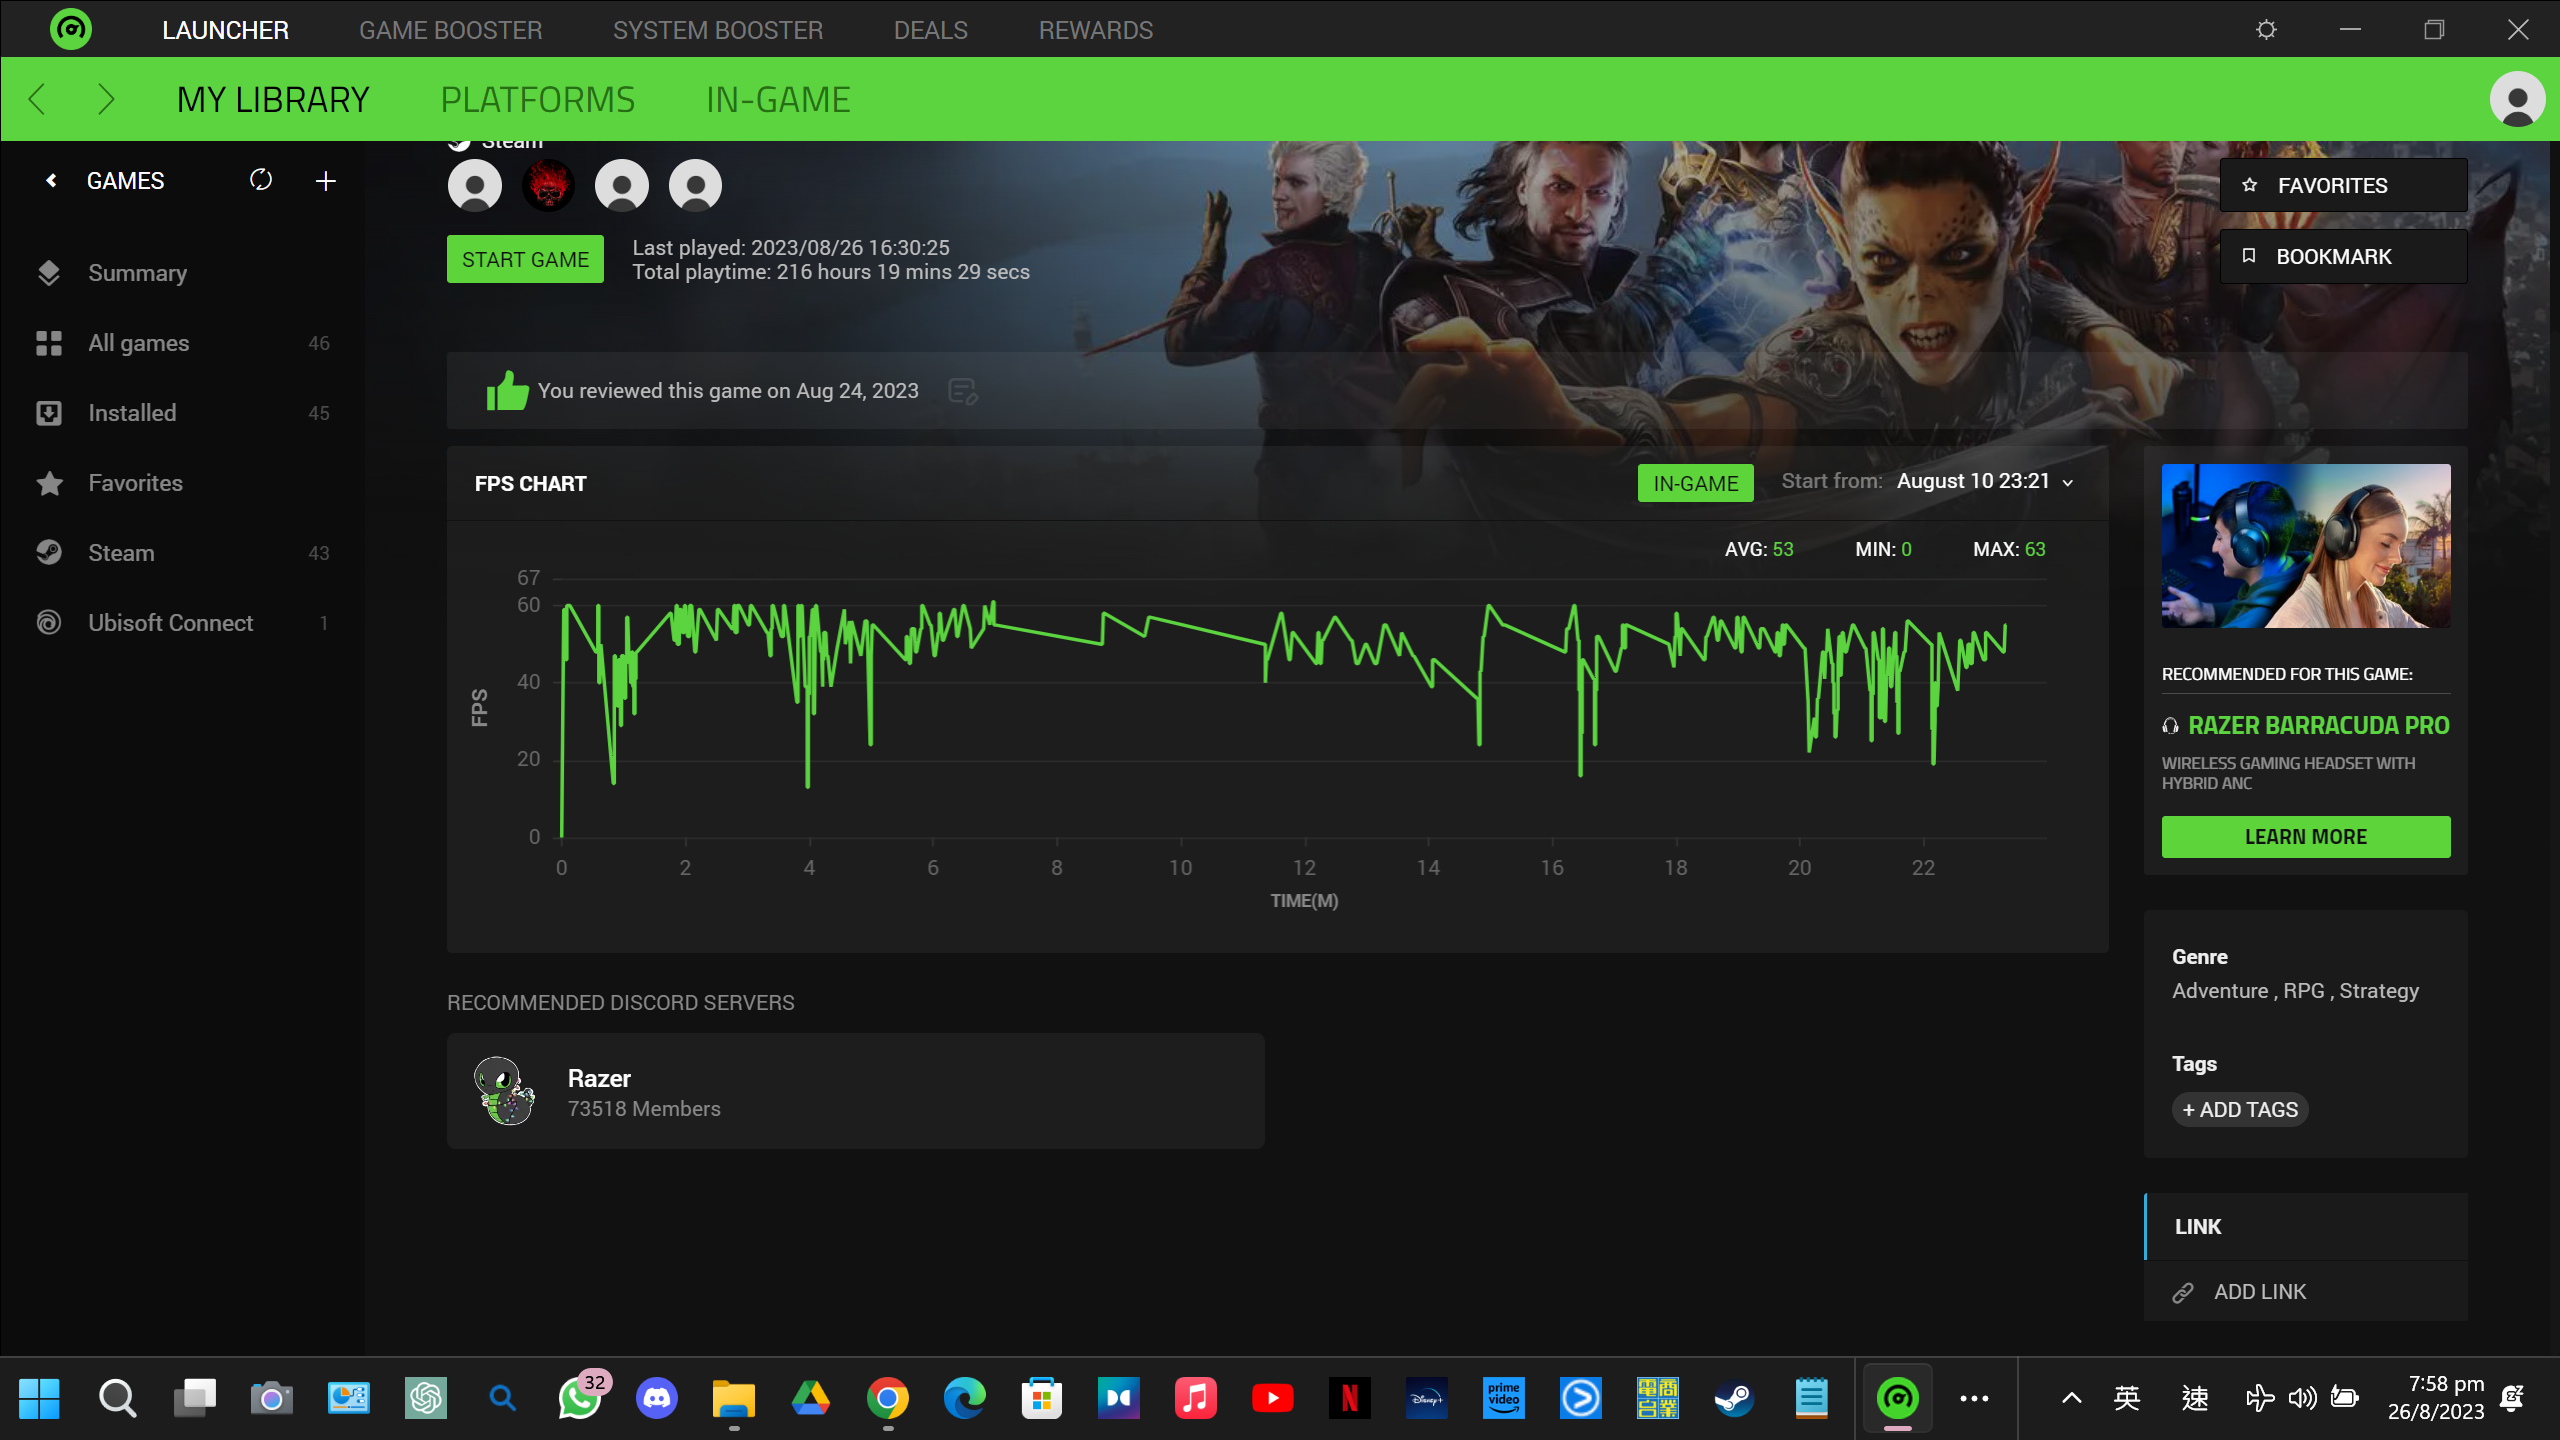The image size is (2560, 1440).
Task: Click + ADD TAGS button
Action: (x=2240, y=1109)
